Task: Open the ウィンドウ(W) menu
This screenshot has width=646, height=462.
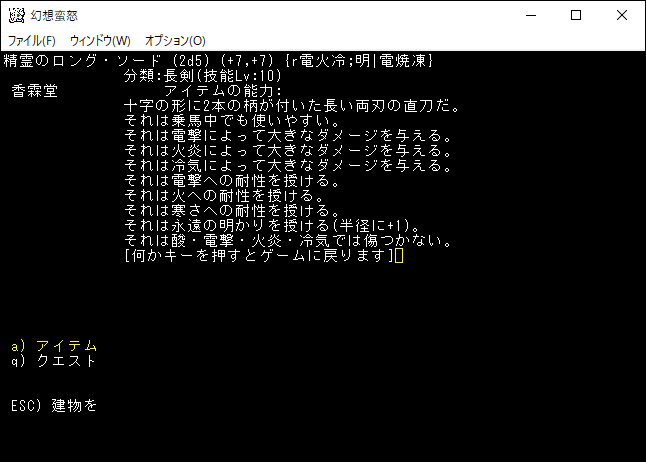Action: tap(100, 41)
